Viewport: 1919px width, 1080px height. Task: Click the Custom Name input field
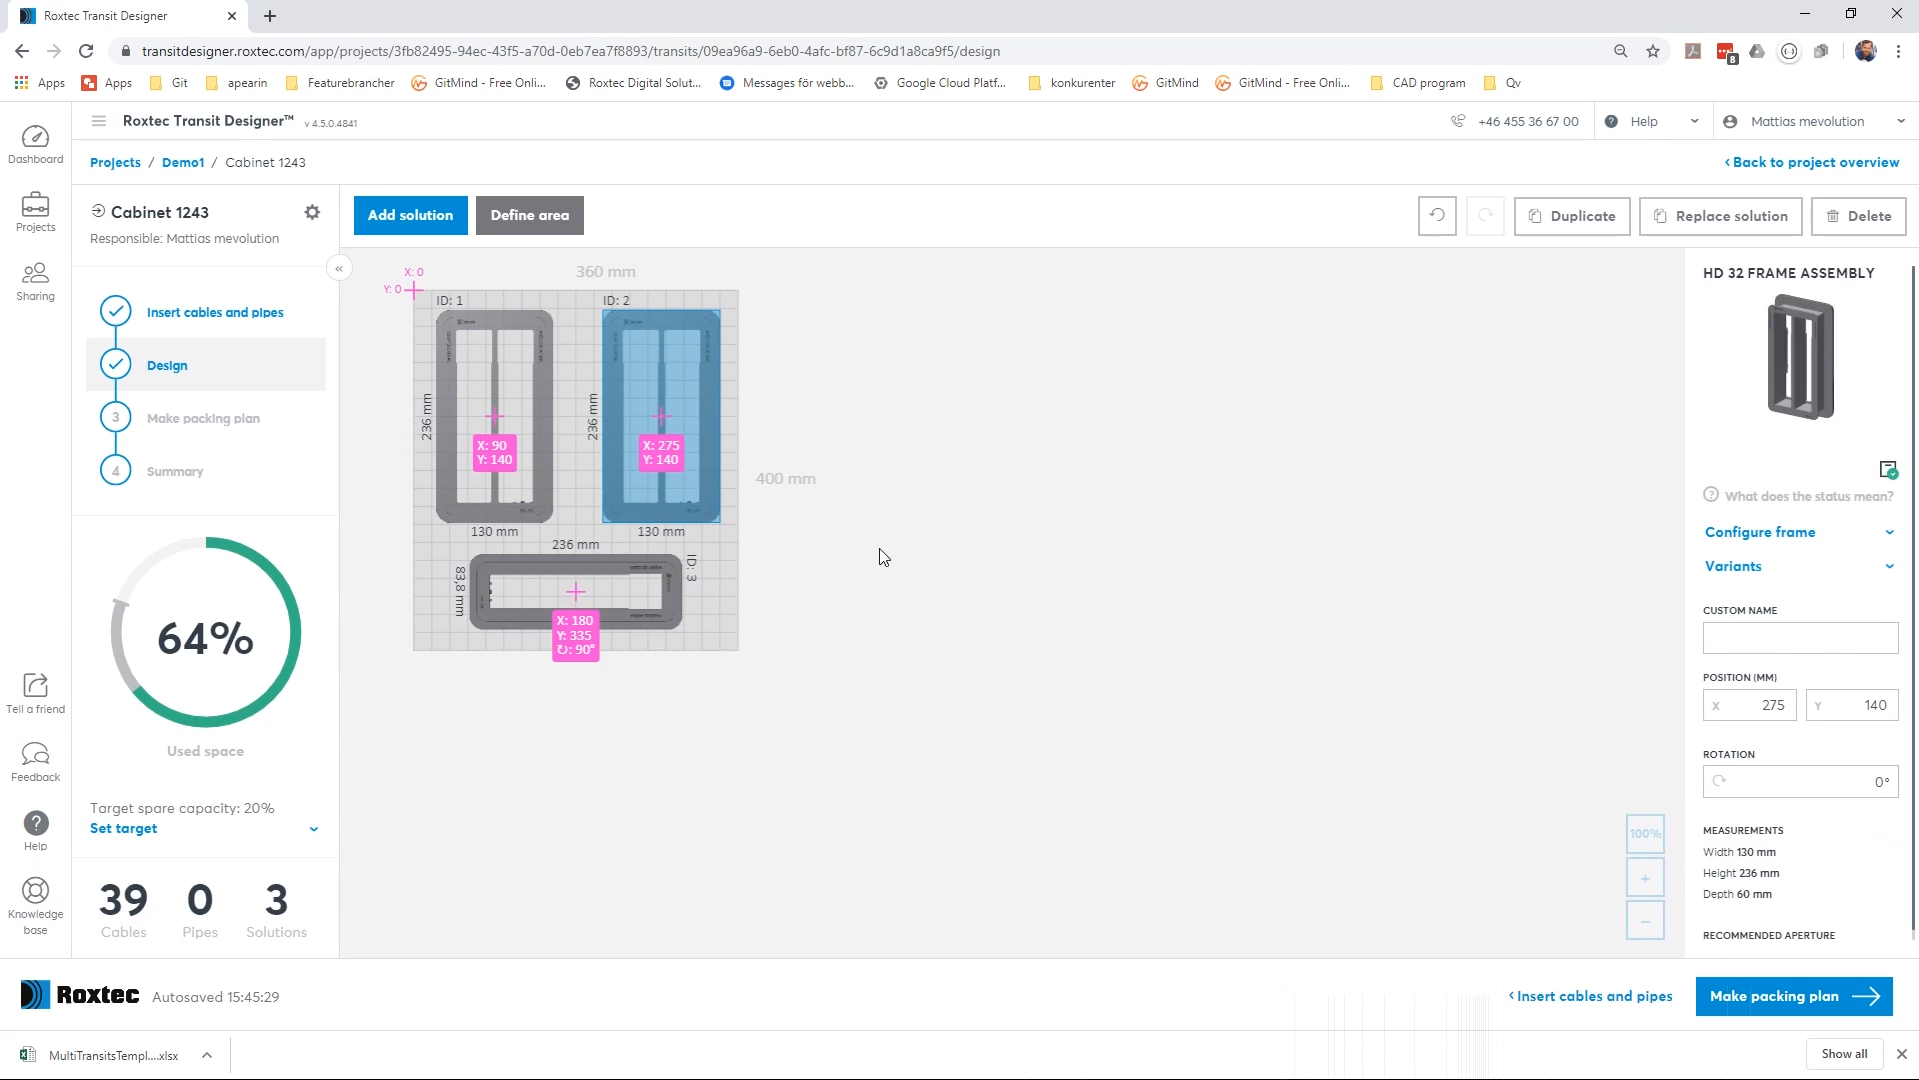(1800, 638)
